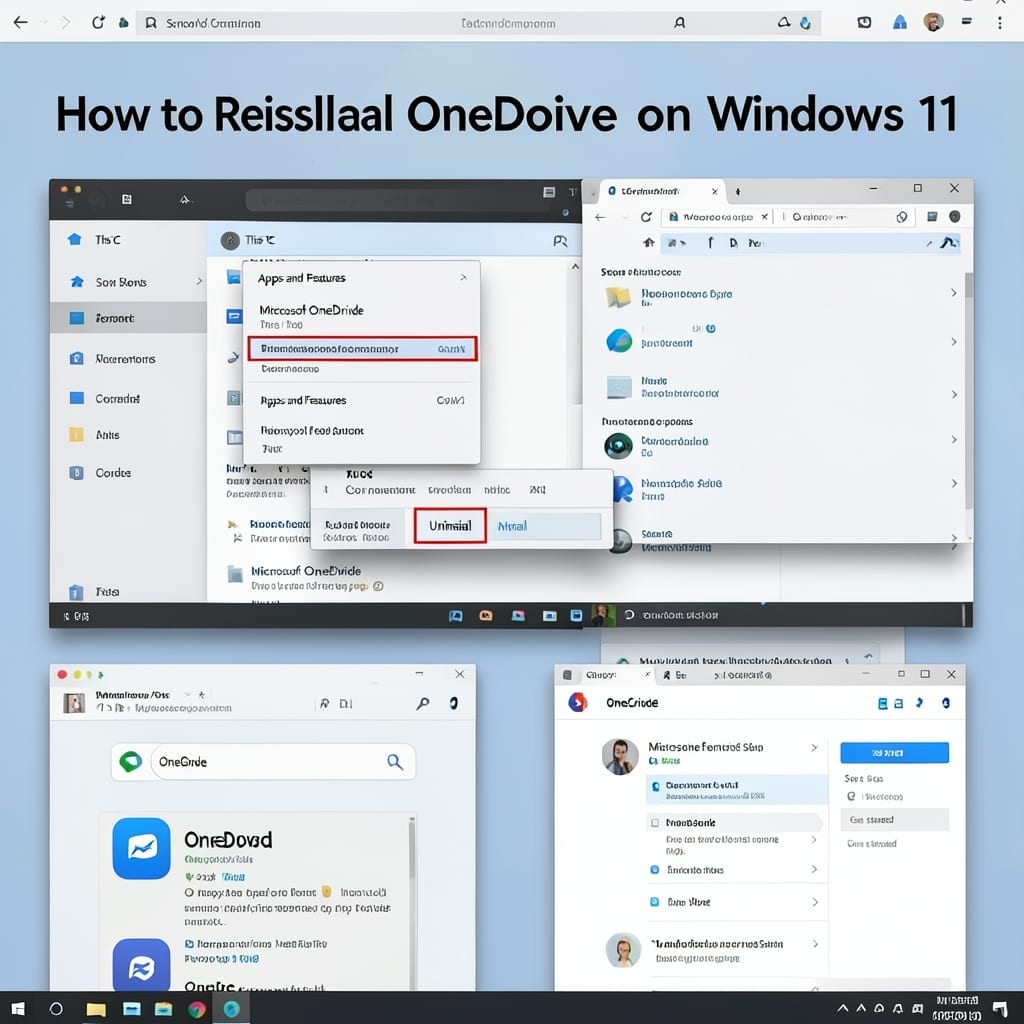This screenshot has height=1024, width=1024.
Task: Click the search icon in the 'This C' header
Action: (560, 241)
